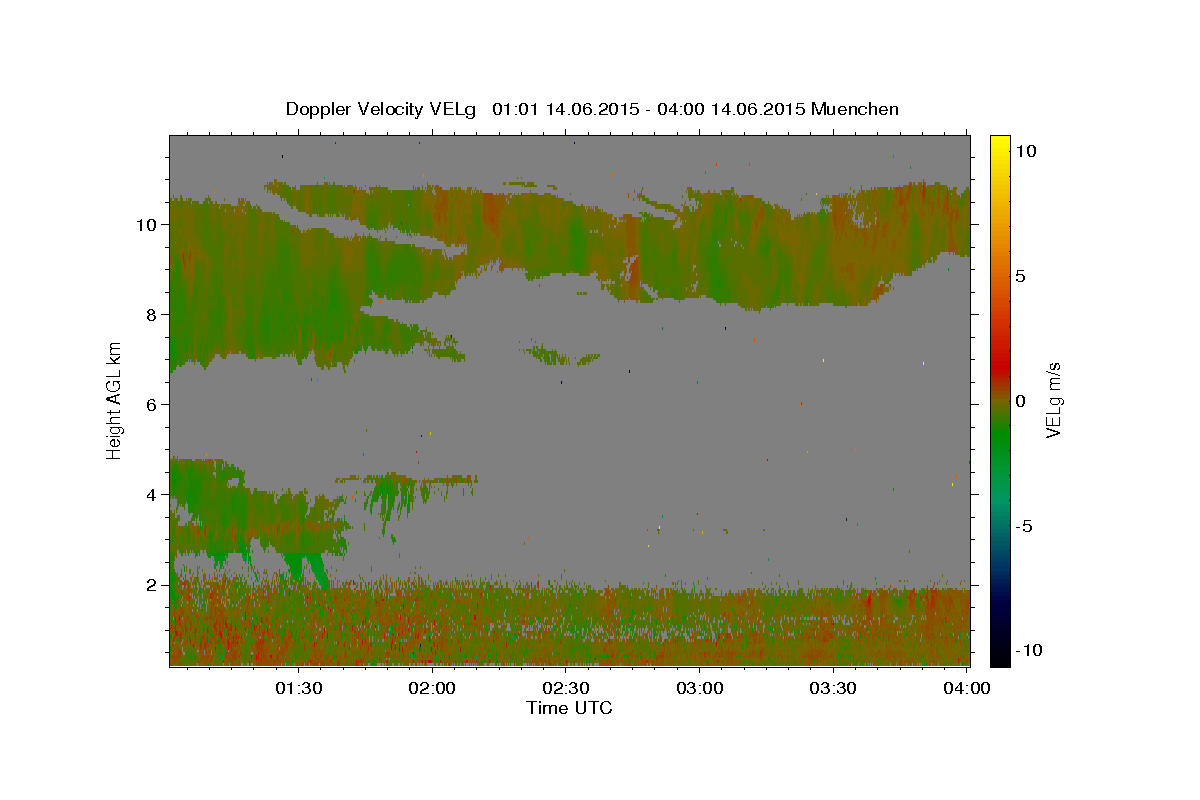Image resolution: width=1200 pixels, height=800 pixels.
Task: Click the colorbar value -10
Action: pyautogui.click(x=1029, y=650)
